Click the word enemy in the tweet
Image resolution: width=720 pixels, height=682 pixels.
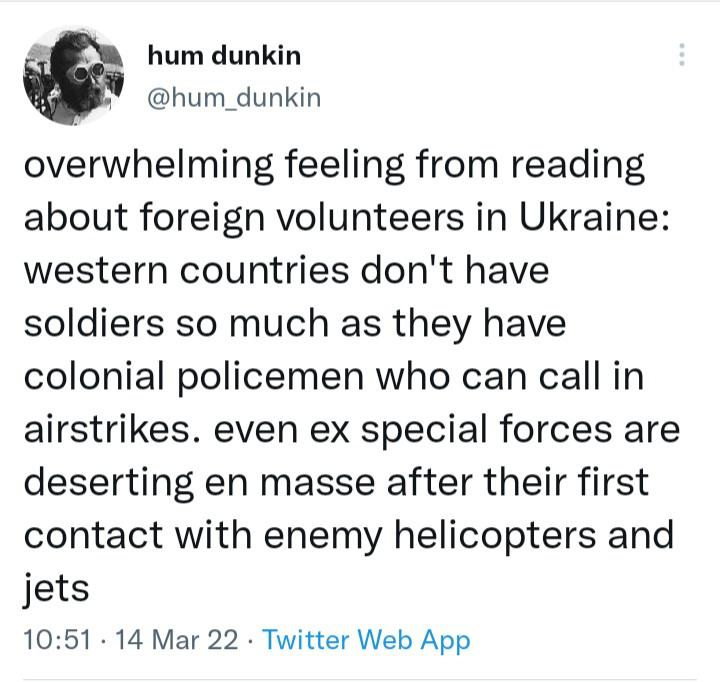pos(323,536)
